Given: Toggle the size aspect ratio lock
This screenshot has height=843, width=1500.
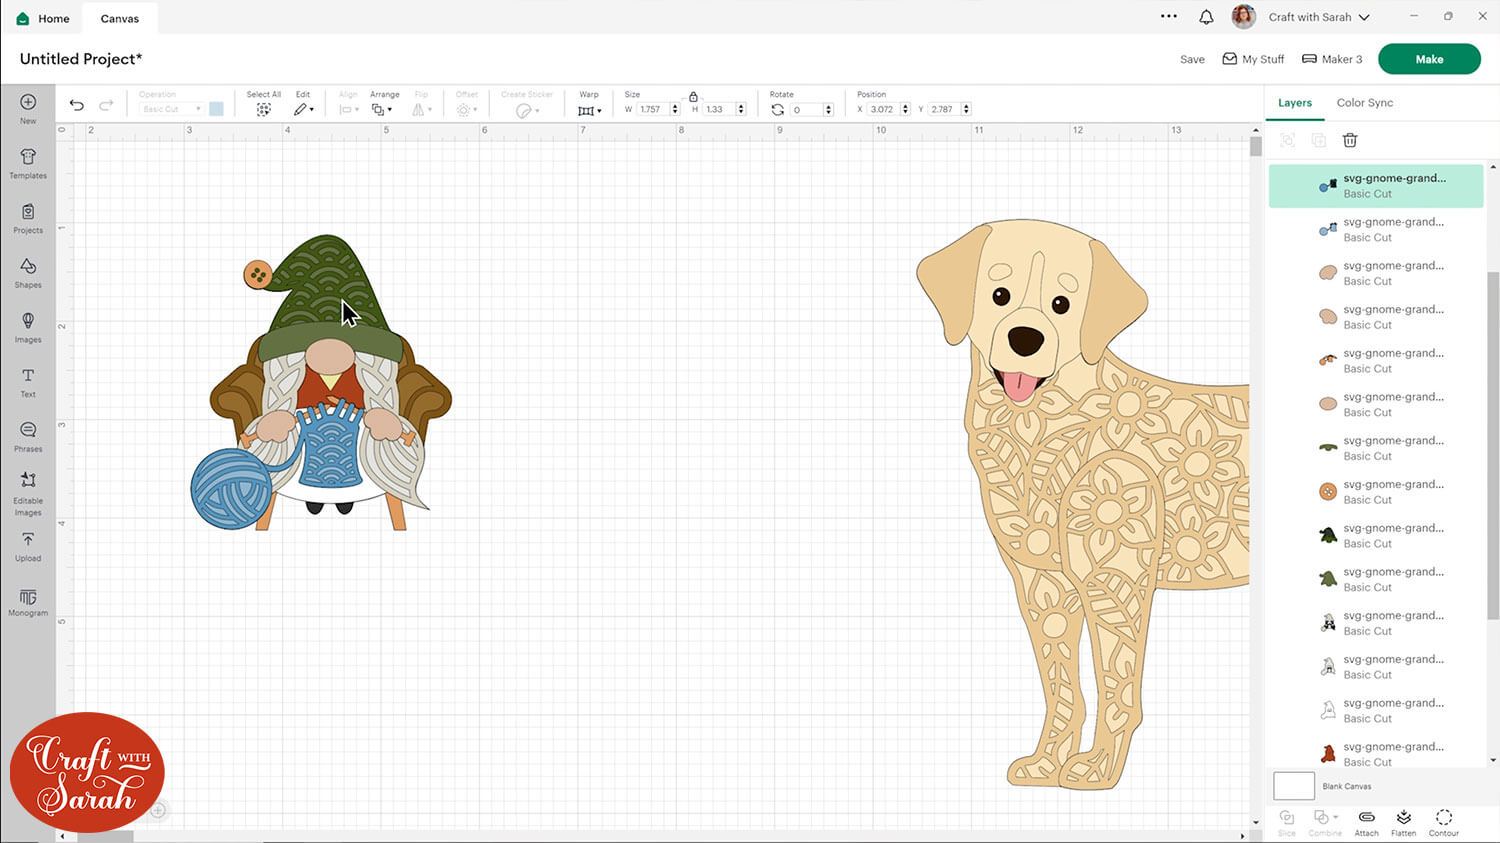Looking at the screenshot, I should point(693,96).
